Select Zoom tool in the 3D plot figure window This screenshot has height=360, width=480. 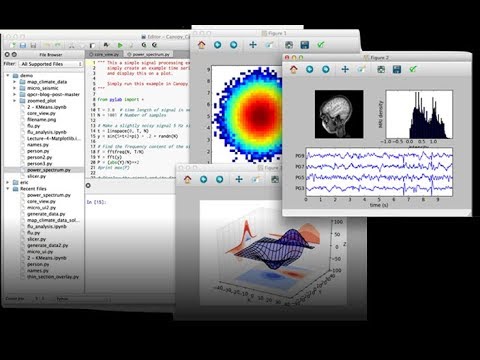pos(255,179)
